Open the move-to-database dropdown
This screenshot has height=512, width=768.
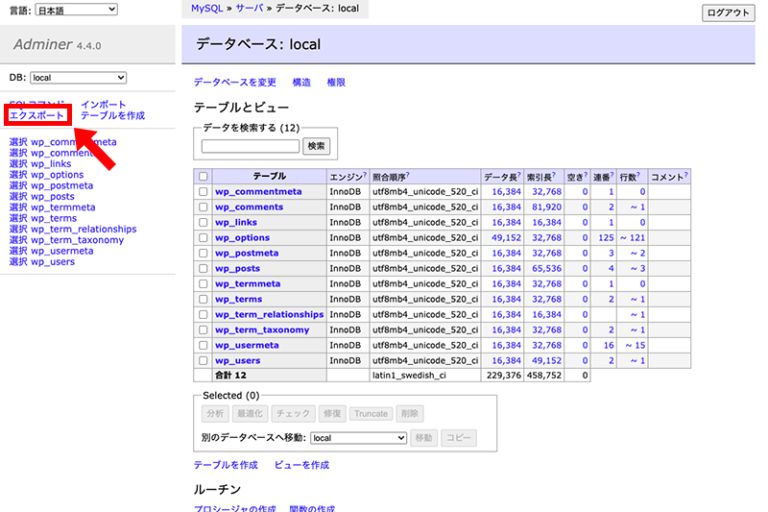359,438
